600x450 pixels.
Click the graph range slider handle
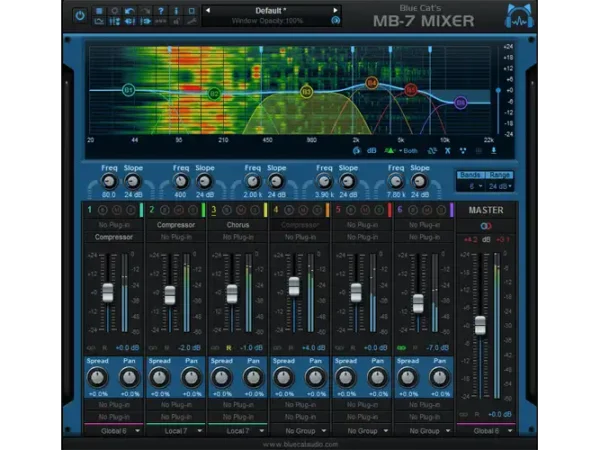pos(498,90)
